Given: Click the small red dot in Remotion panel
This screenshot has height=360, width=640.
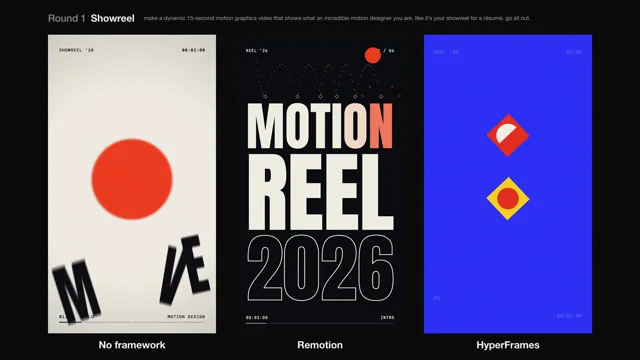Looking at the screenshot, I should [x=373, y=56].
